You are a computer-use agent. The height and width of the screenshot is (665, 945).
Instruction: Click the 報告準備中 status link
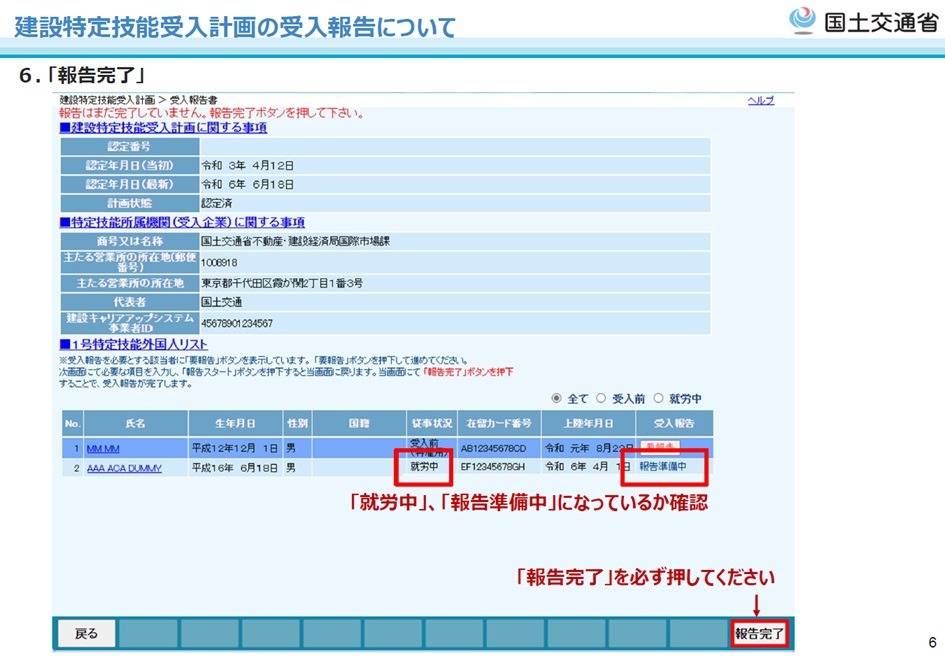pos(663,467)
